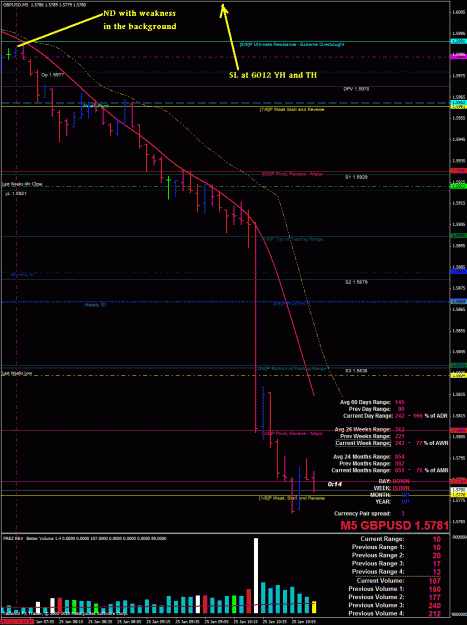This screenshot has height=625, width=467.
Task: Click the 'Previous Volume 1:' label
Action: click(376, 589)
